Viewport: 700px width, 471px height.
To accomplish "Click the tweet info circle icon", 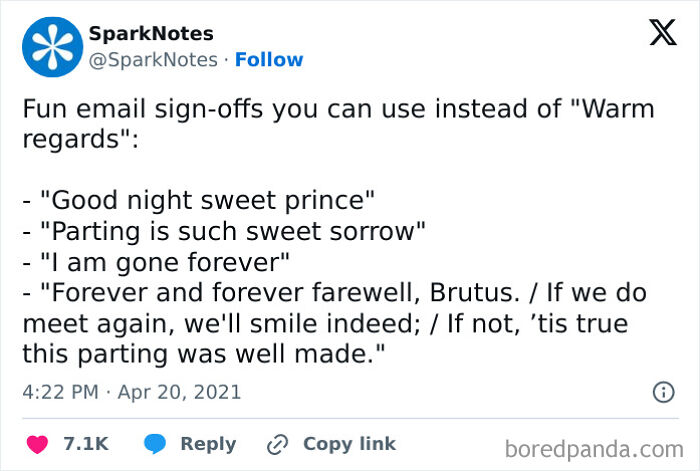I will click(x=662, y=393).
